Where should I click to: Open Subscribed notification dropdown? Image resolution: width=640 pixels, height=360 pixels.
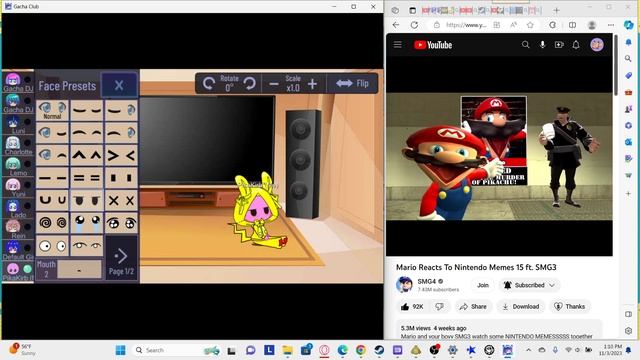(529, 285)
